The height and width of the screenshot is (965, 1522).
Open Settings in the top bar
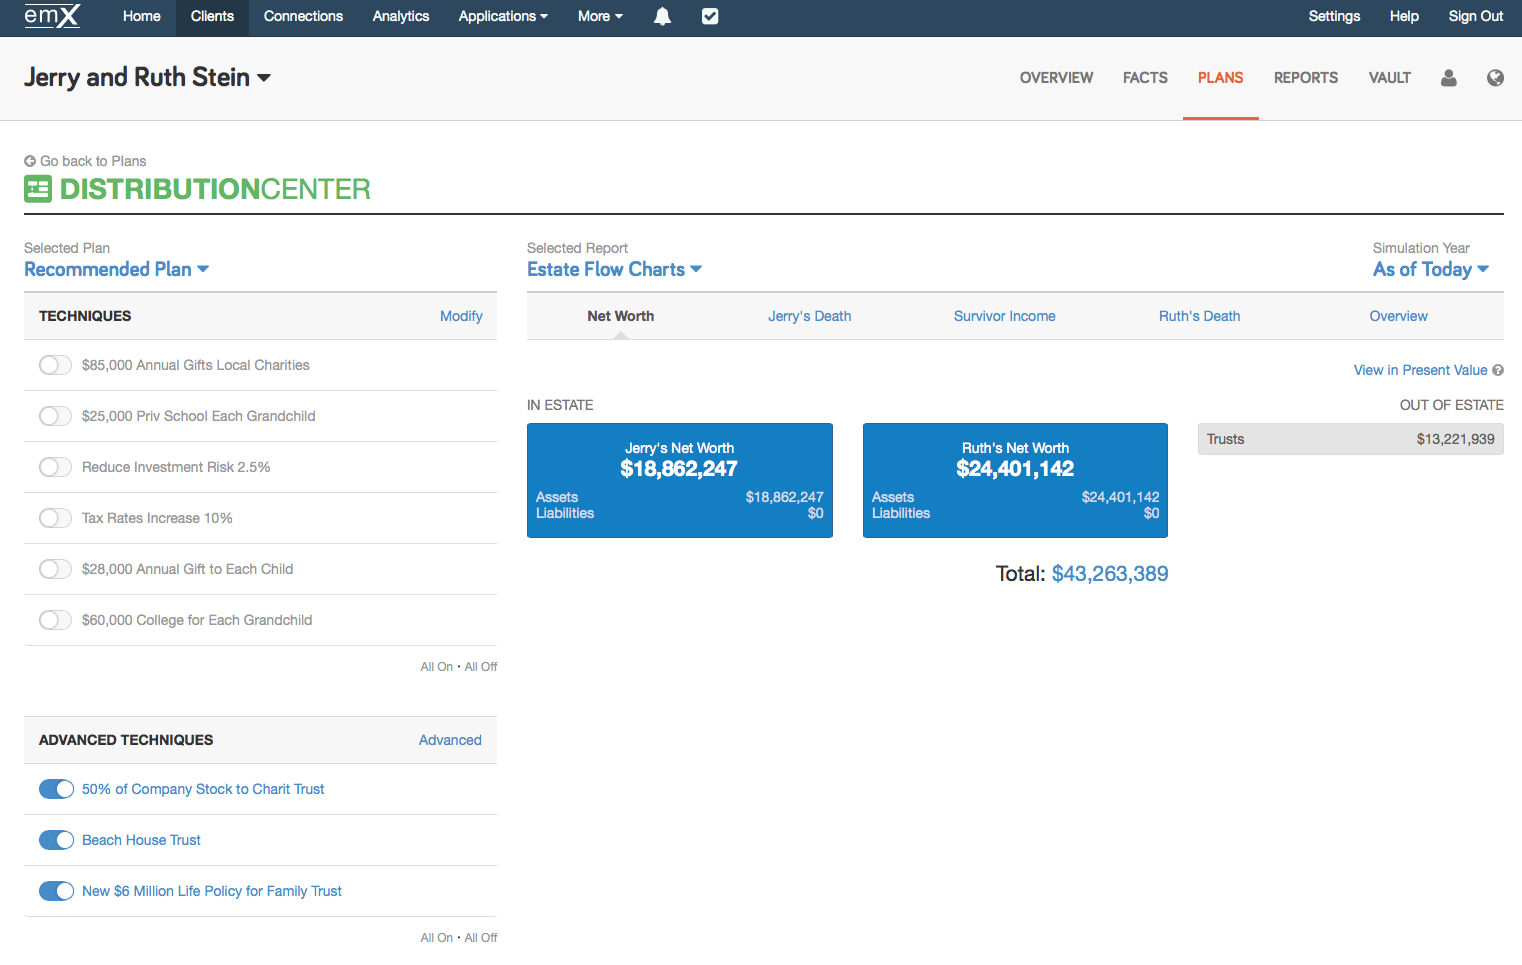click(x=1334, y=16)
